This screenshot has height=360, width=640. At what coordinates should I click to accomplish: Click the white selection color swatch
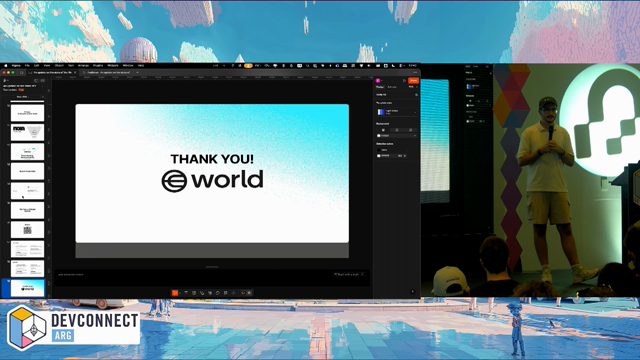click(379, 156)
